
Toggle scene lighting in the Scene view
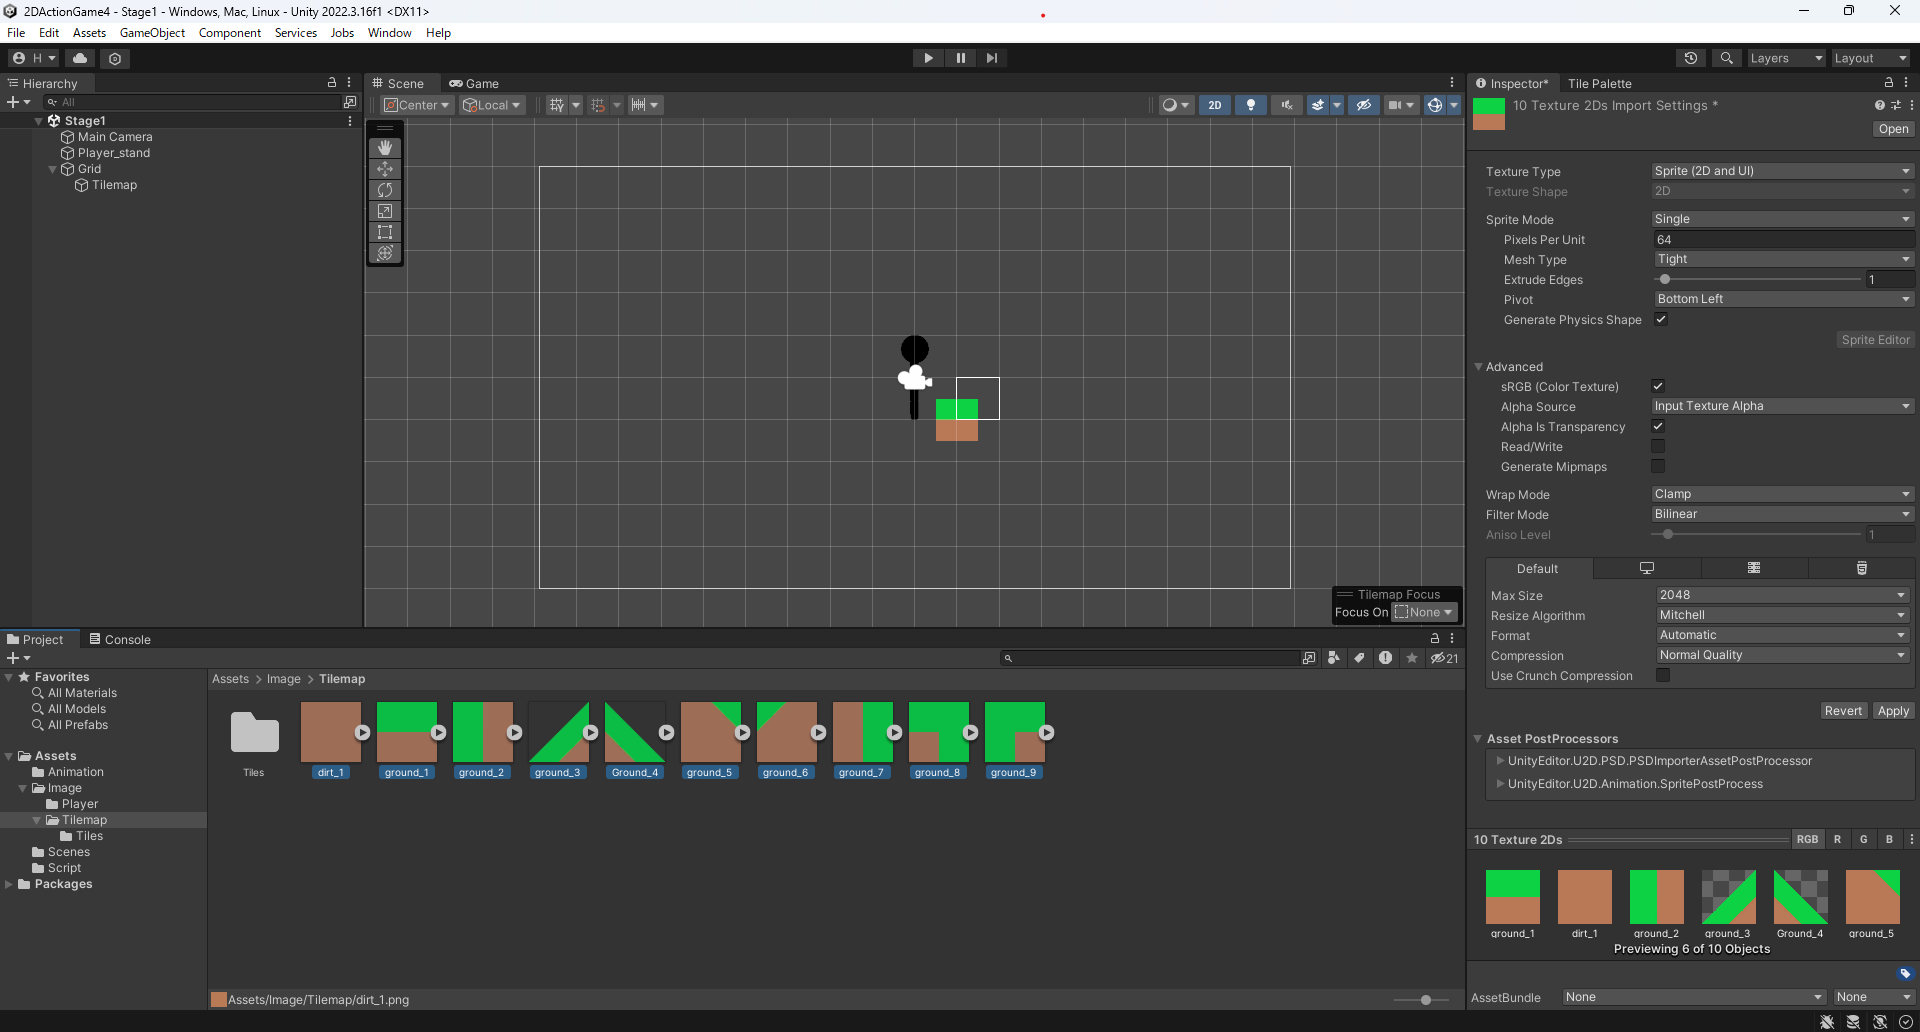1250,104
